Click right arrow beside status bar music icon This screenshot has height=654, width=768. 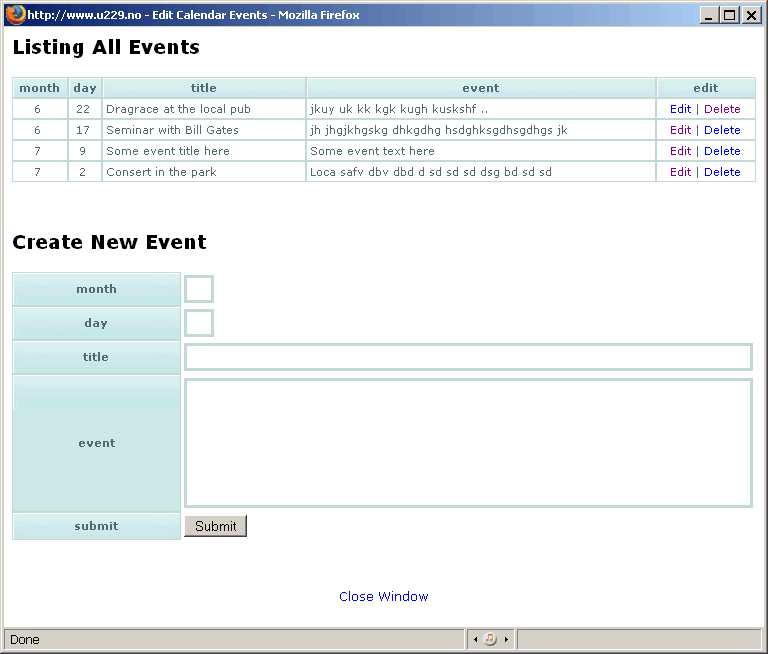pos(506,639)
